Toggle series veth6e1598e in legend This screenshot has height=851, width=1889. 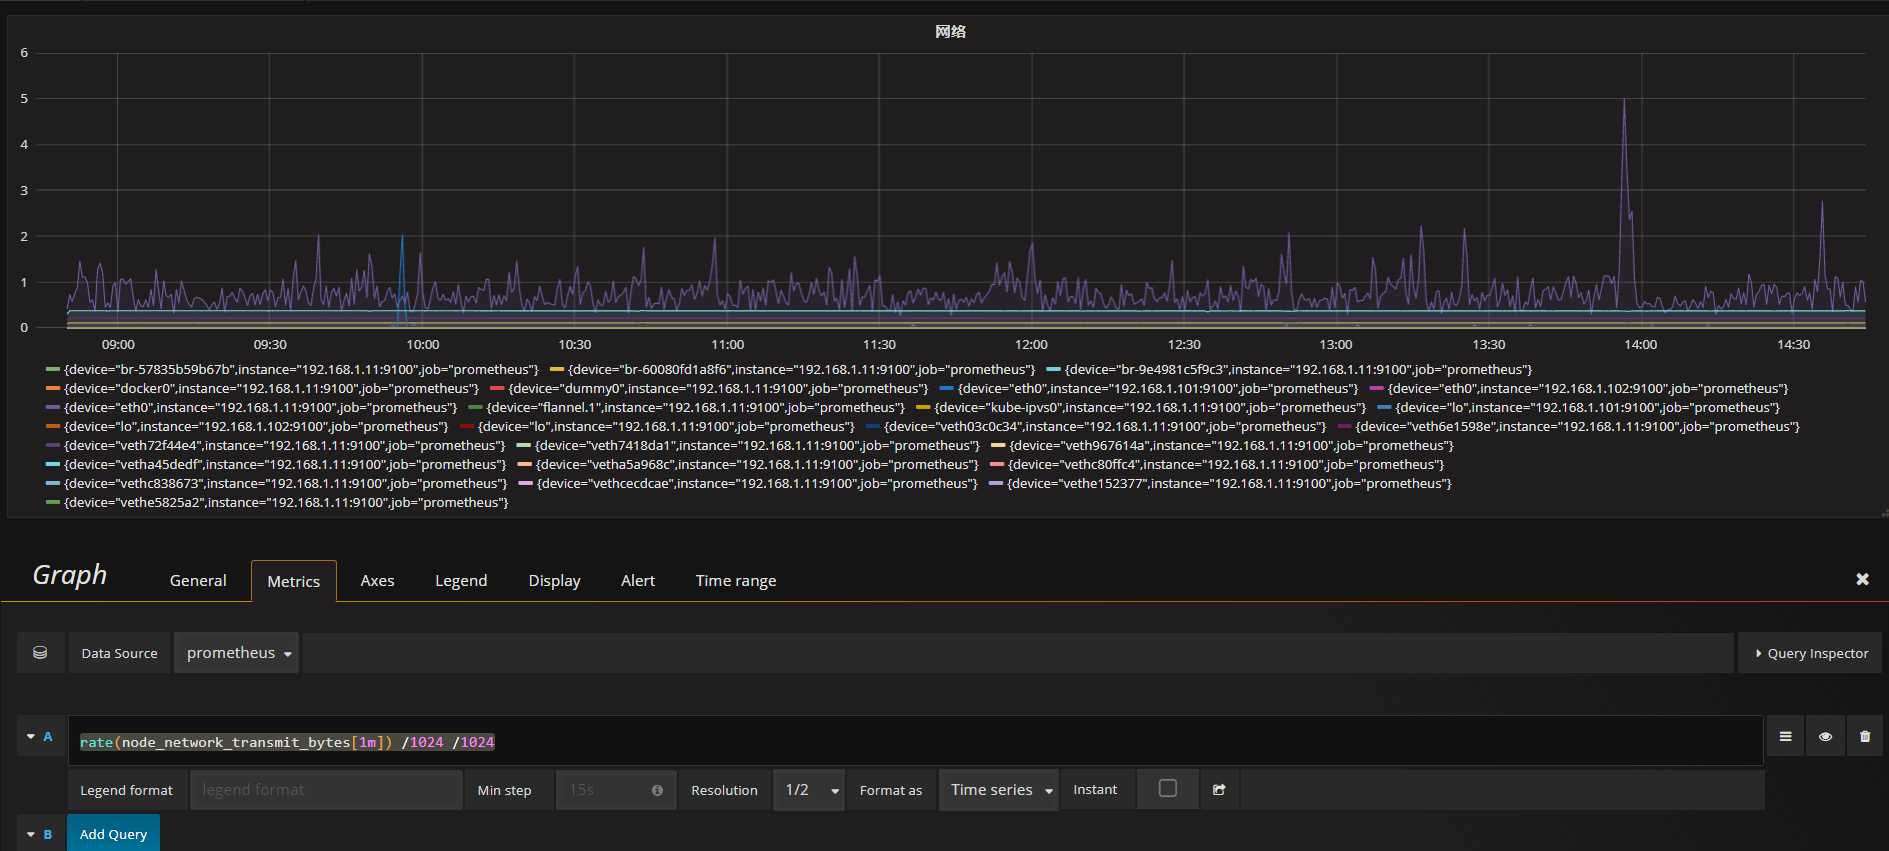click(x=1577, y=427)
